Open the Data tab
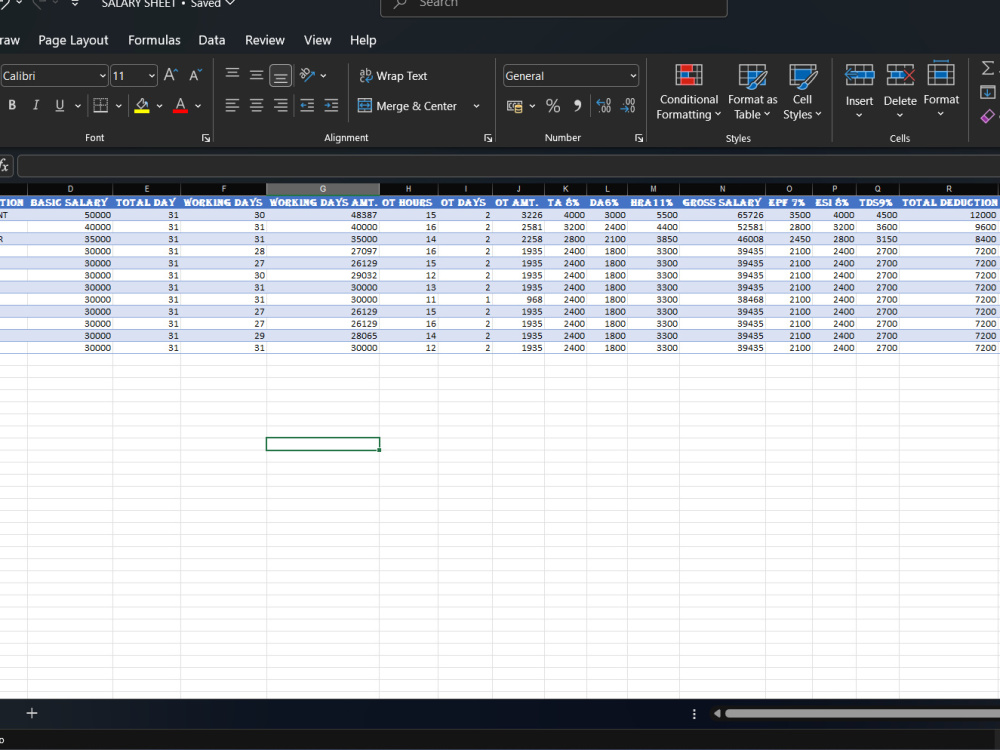Screen dimensions: 1000x750 click(212, 40)
